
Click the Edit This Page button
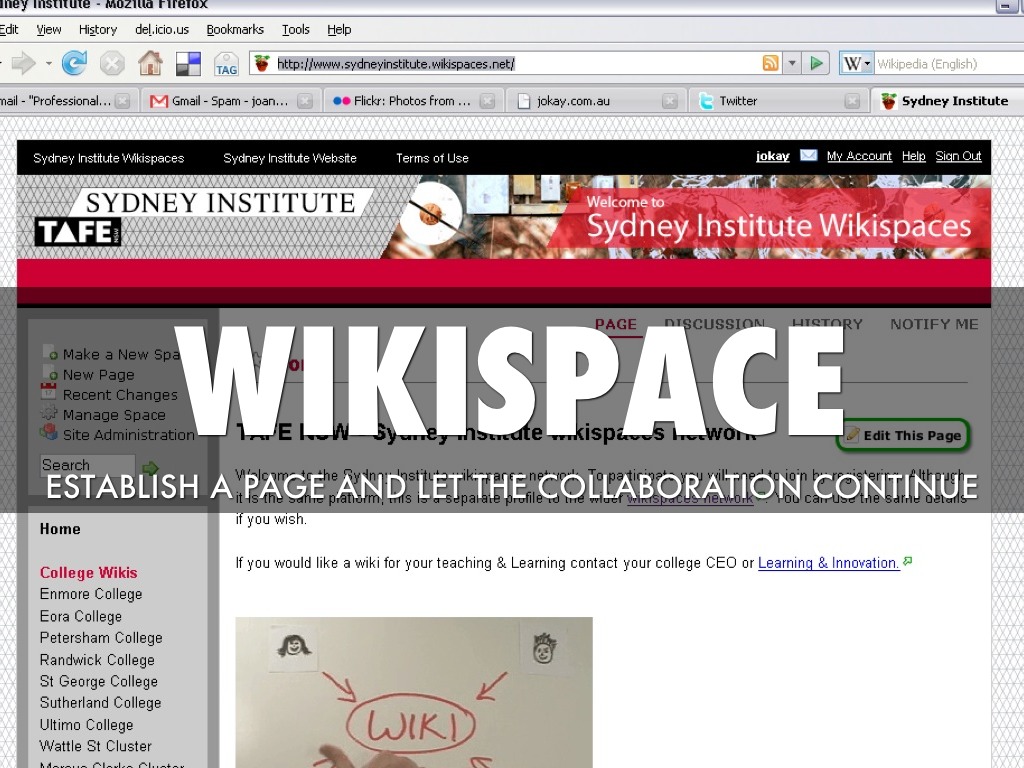(904, 435)
